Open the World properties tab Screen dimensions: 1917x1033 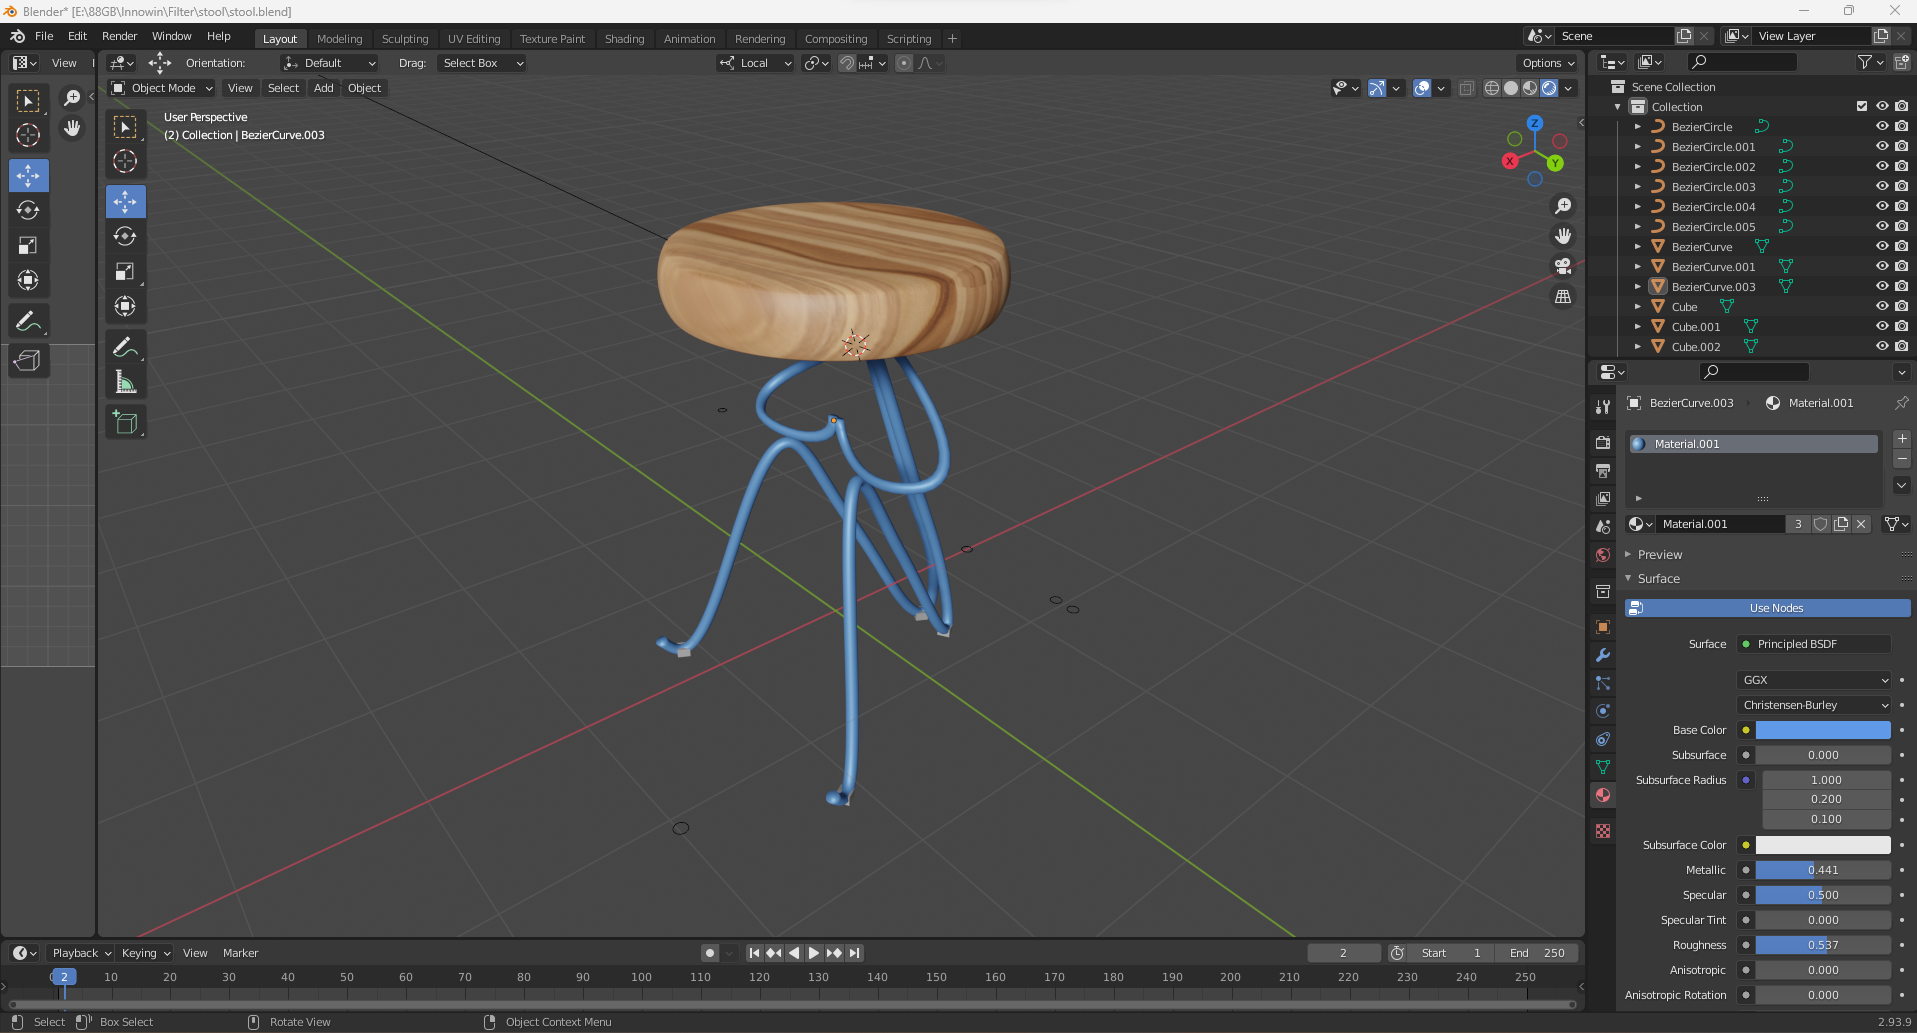tap(1603, 555)
